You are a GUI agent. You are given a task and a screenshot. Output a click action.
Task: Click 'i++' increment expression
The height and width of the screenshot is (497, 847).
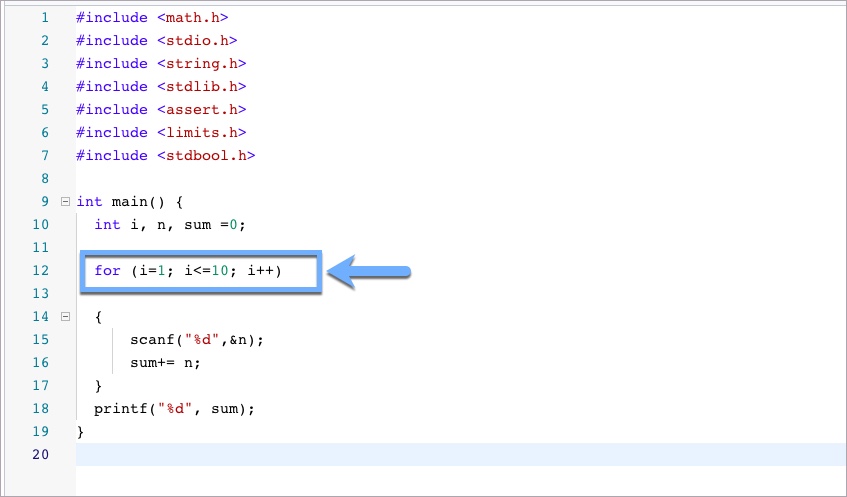point(260,271)
